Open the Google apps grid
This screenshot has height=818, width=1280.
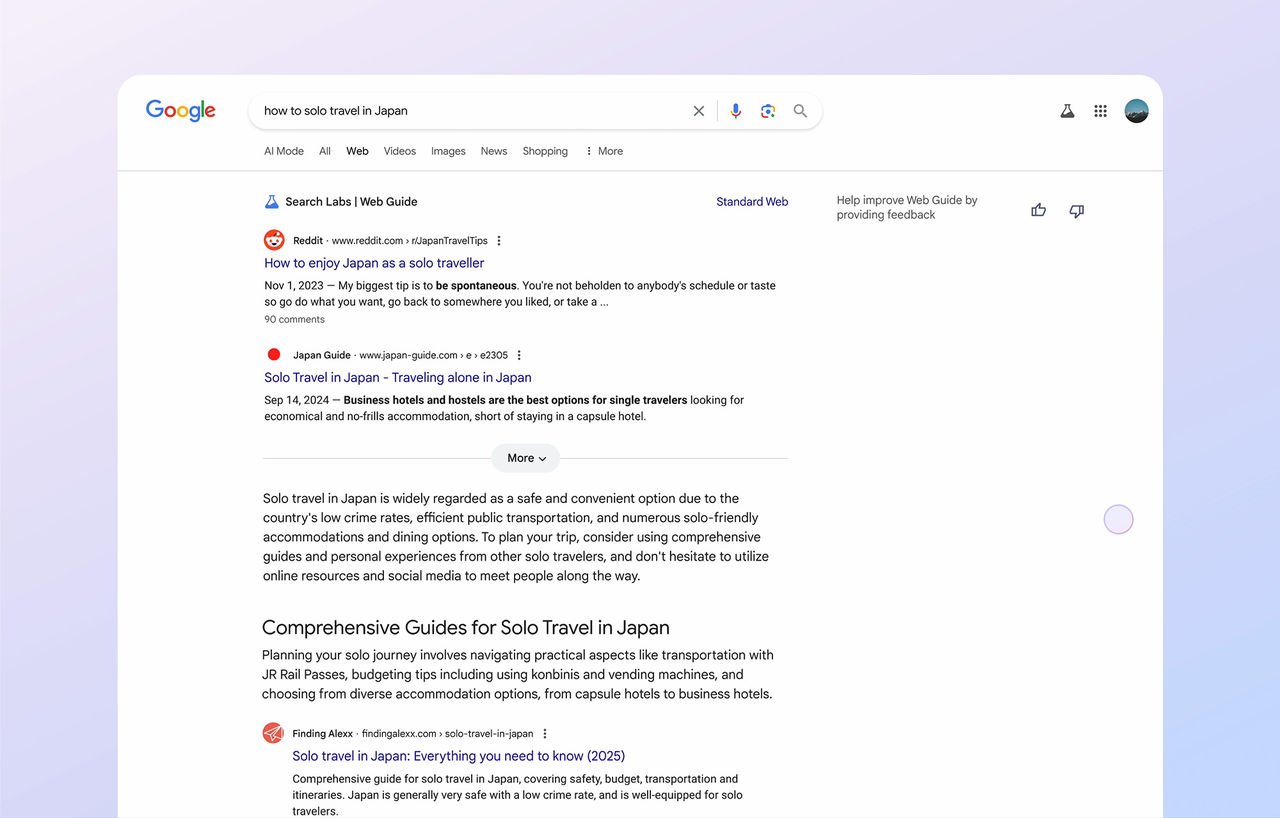pos(1100,111)
